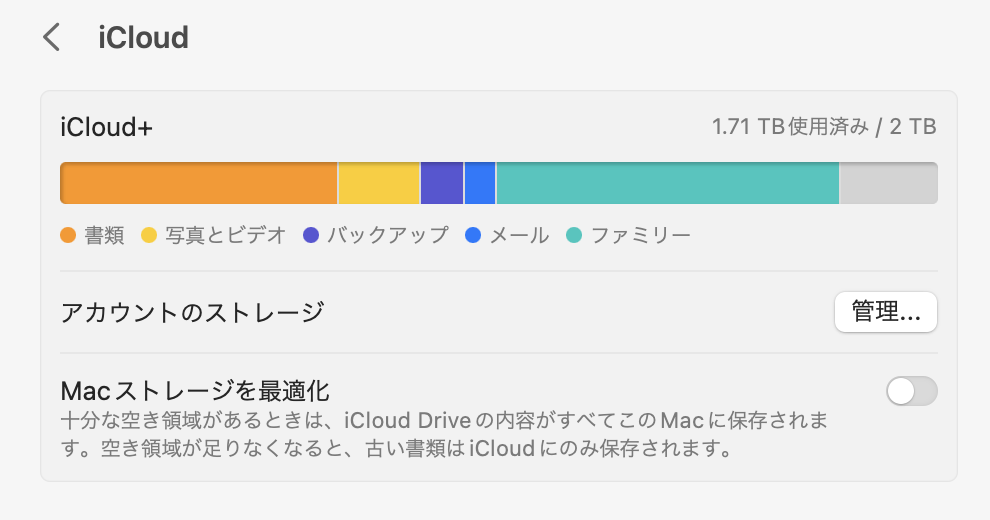Click the iCloud page title

pyautogui.click(x=143, y=38)
